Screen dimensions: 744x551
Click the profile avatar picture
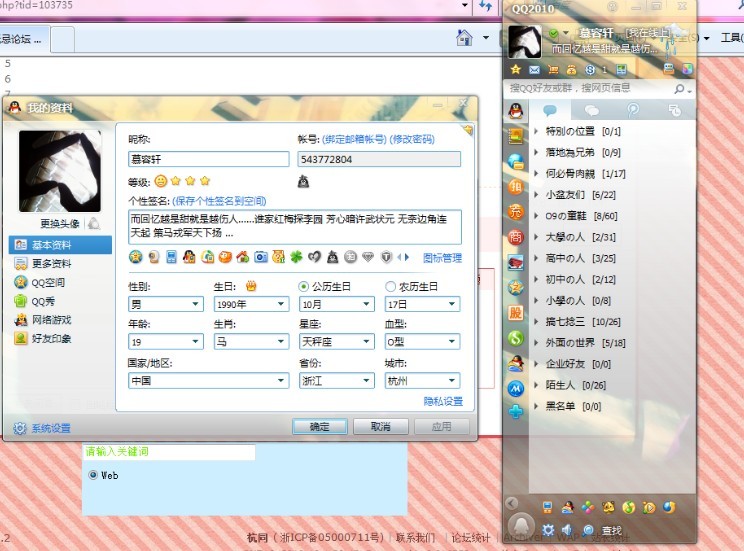pos(60,171)
